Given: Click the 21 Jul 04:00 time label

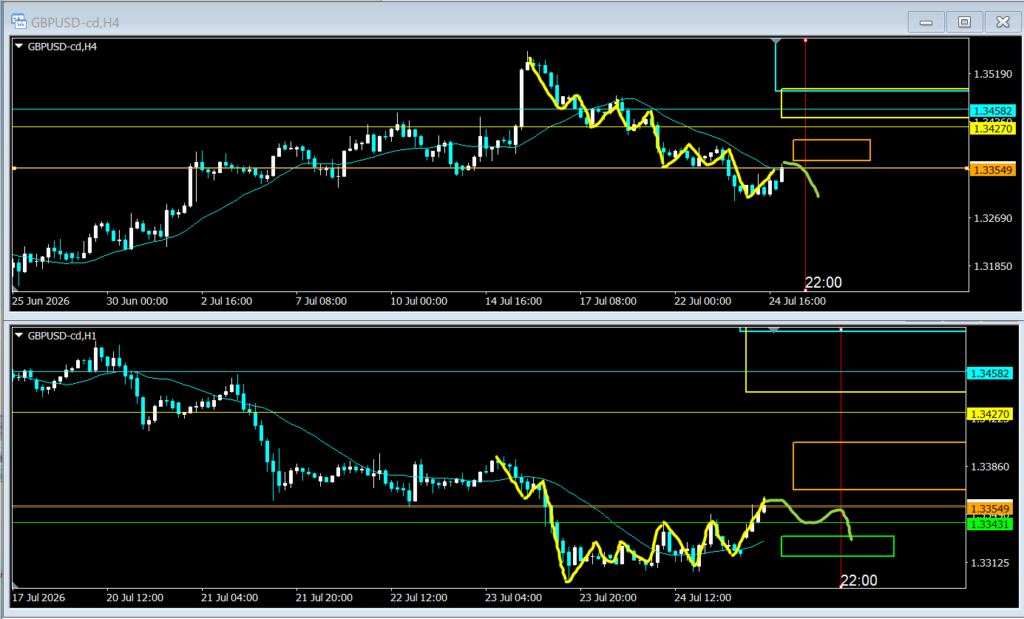Looking at the screenshot, I should 230,597.
